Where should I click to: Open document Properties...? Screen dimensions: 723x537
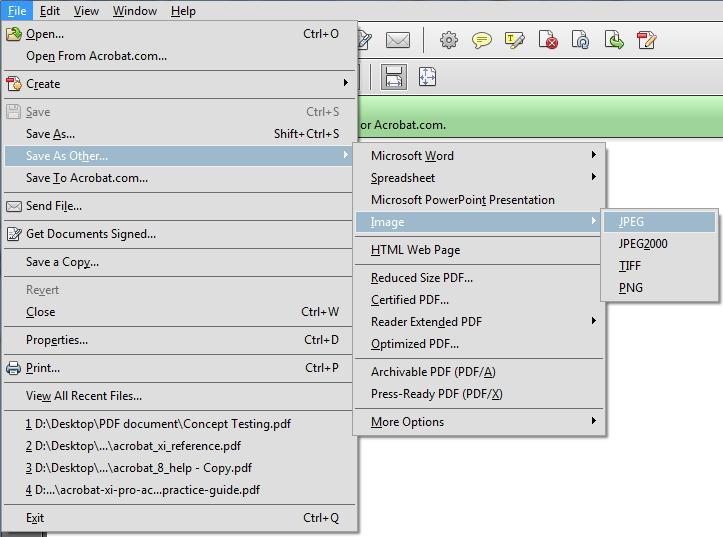pos(178,340)
